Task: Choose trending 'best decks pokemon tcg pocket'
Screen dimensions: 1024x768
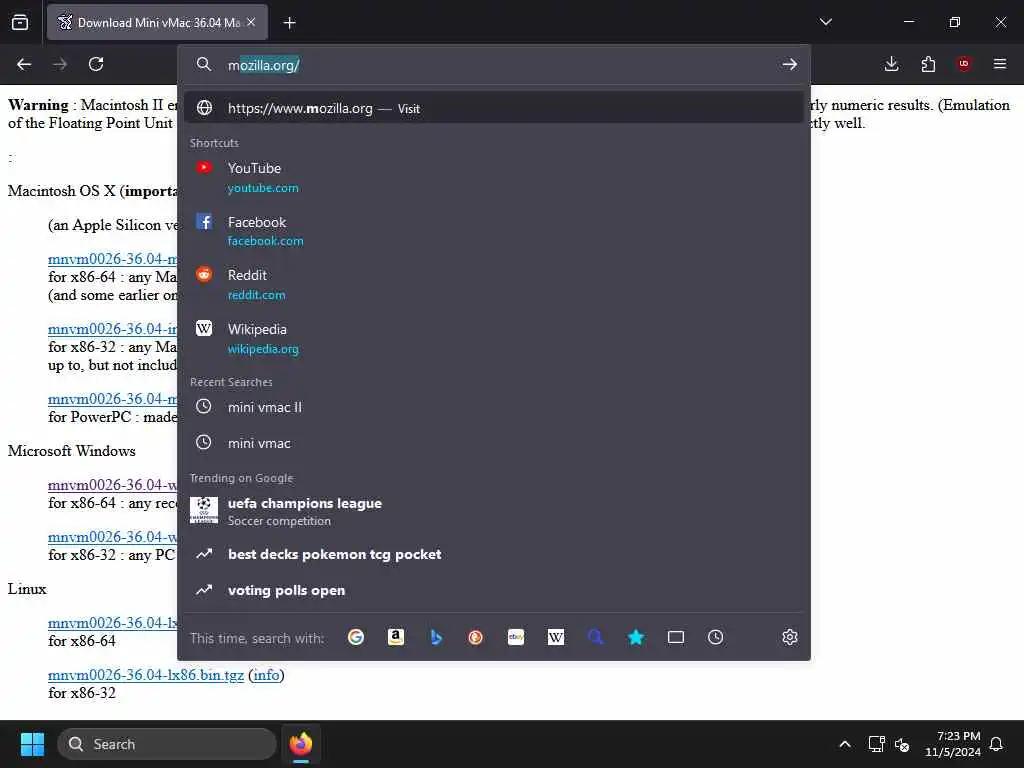Action: tap(494, 554)
